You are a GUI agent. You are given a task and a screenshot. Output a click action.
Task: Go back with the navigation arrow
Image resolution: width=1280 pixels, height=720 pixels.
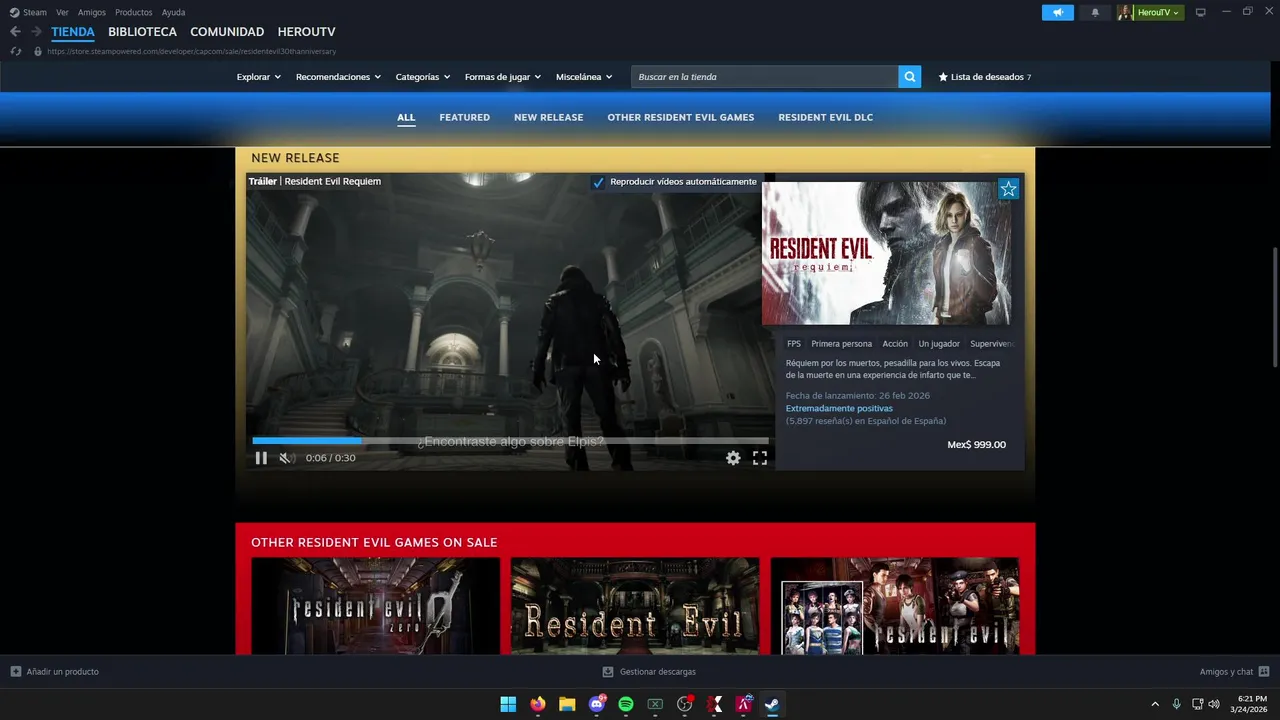coord(15,32)
